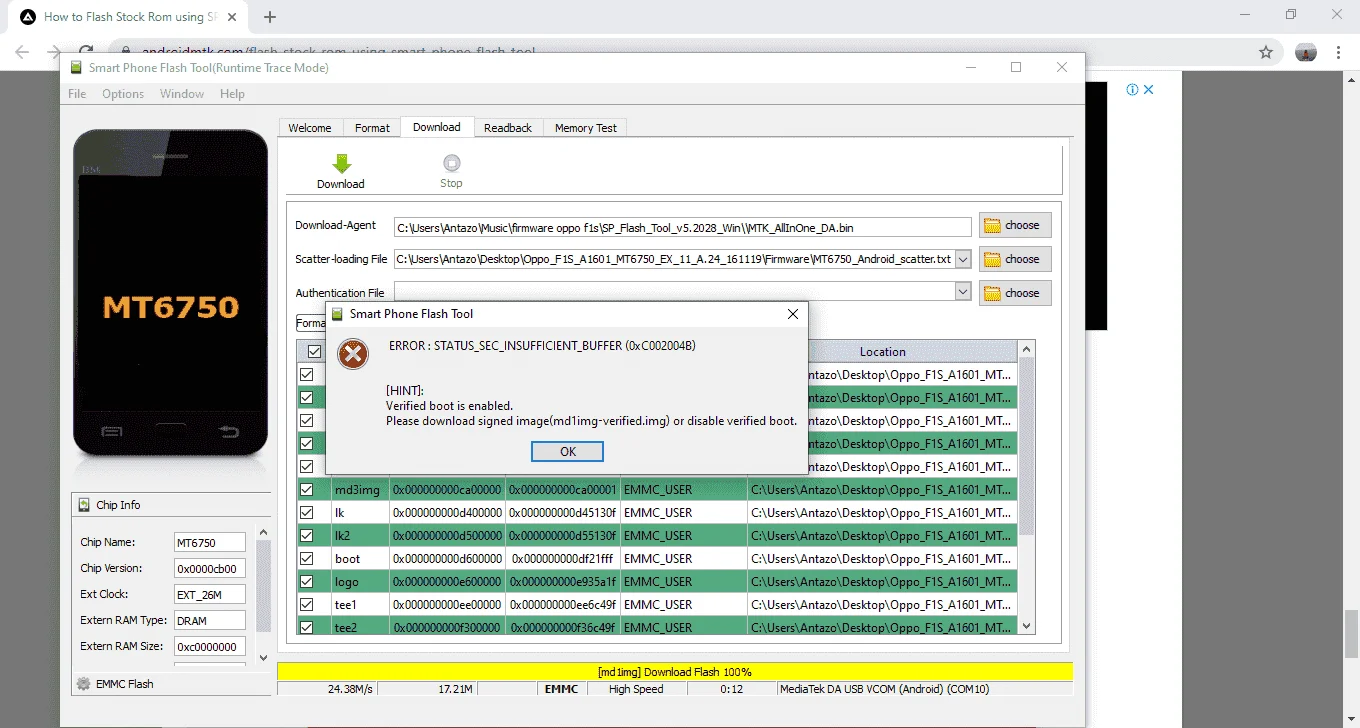Switch to the Readback tab
Viewport: 1360px width, 728px height.
[508, 128]
